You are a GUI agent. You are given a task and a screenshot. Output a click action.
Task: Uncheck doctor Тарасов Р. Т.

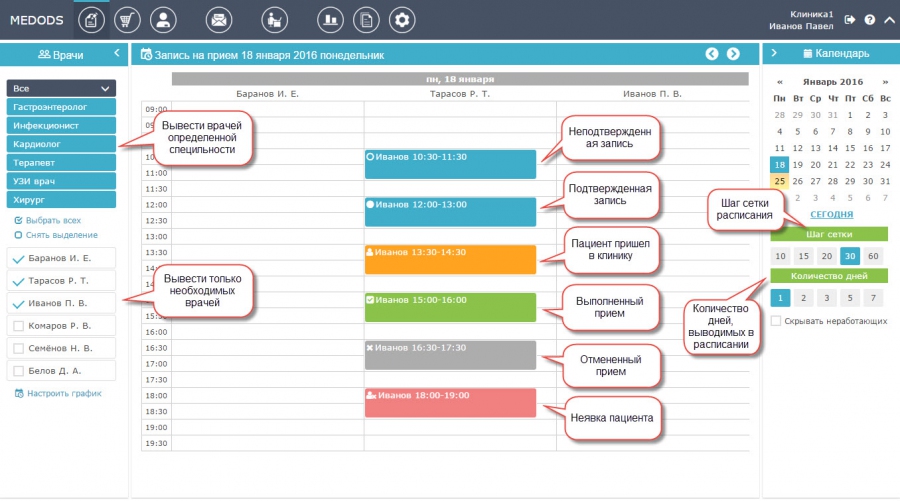(x=18, y=281)
